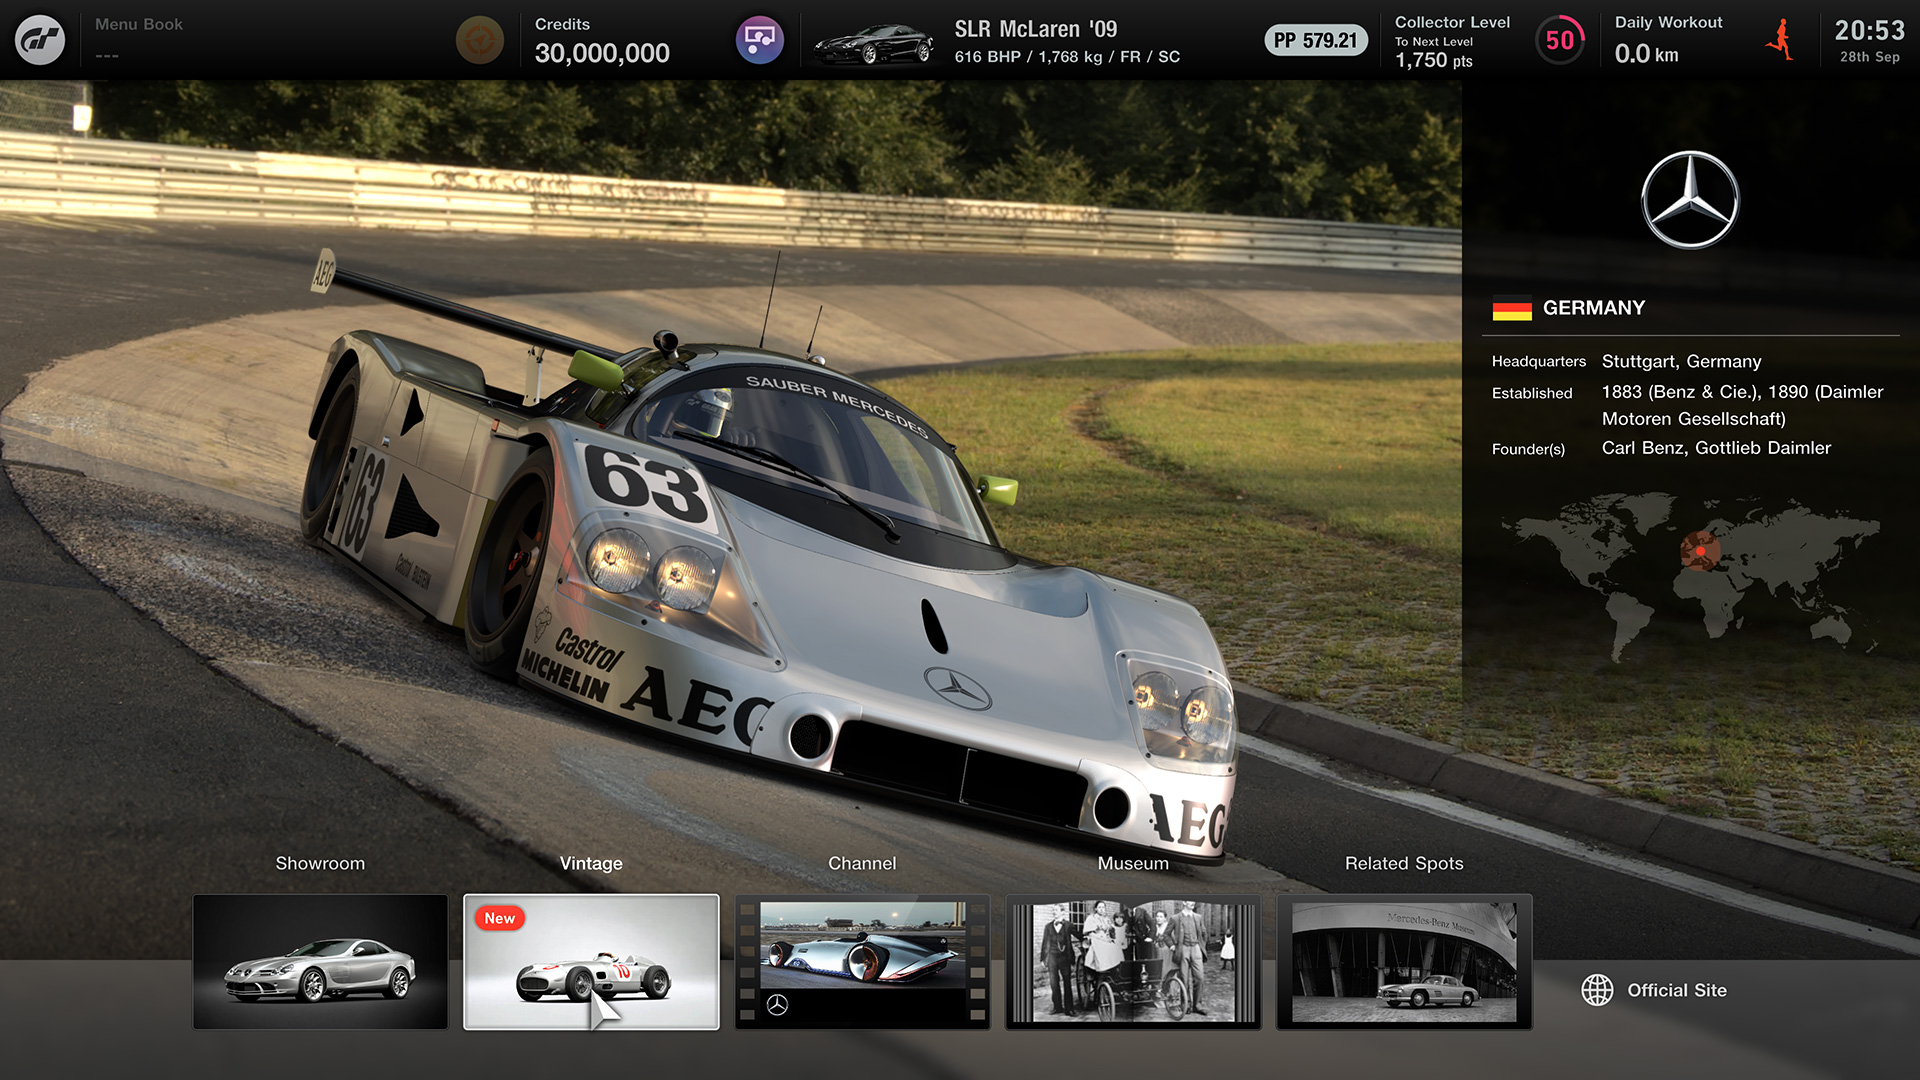Click the Daily Workout runner icon
The width and height of the screenshot is (1920, 1080).
[x=1781, y=40]
